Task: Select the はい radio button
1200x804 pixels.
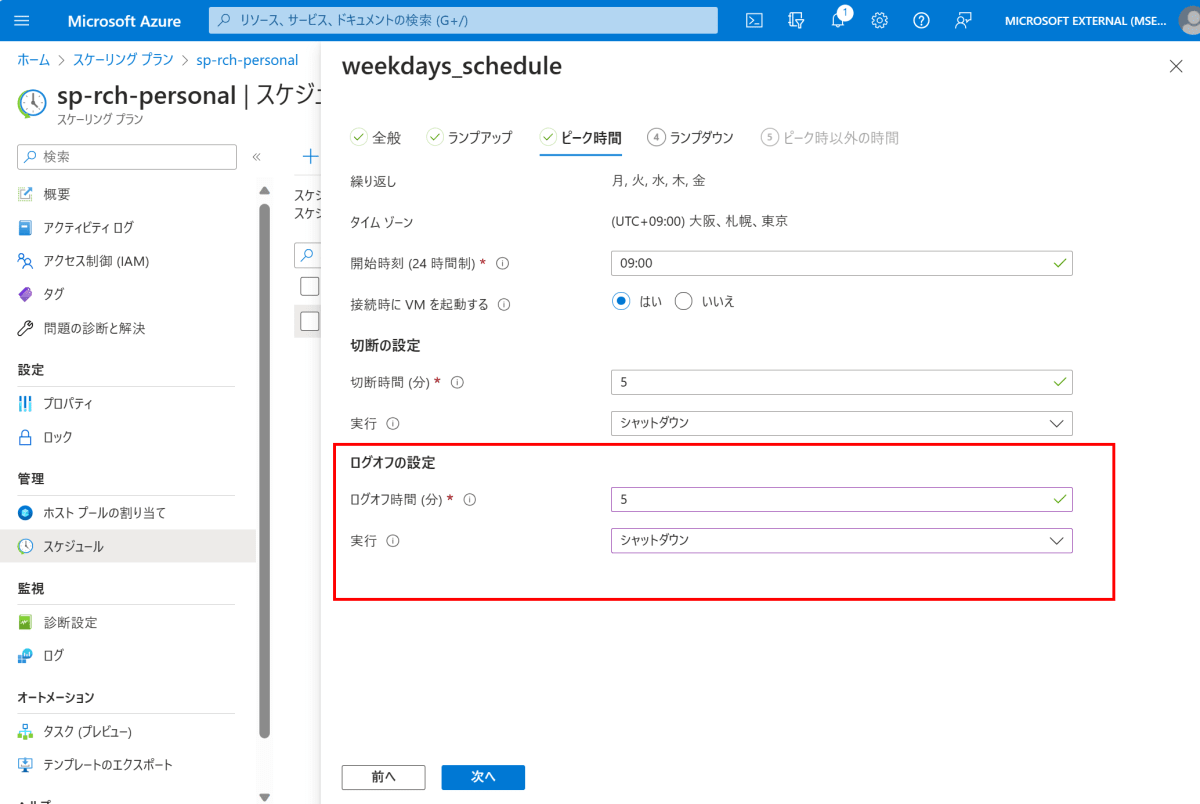Action: (x=621, y=301)
